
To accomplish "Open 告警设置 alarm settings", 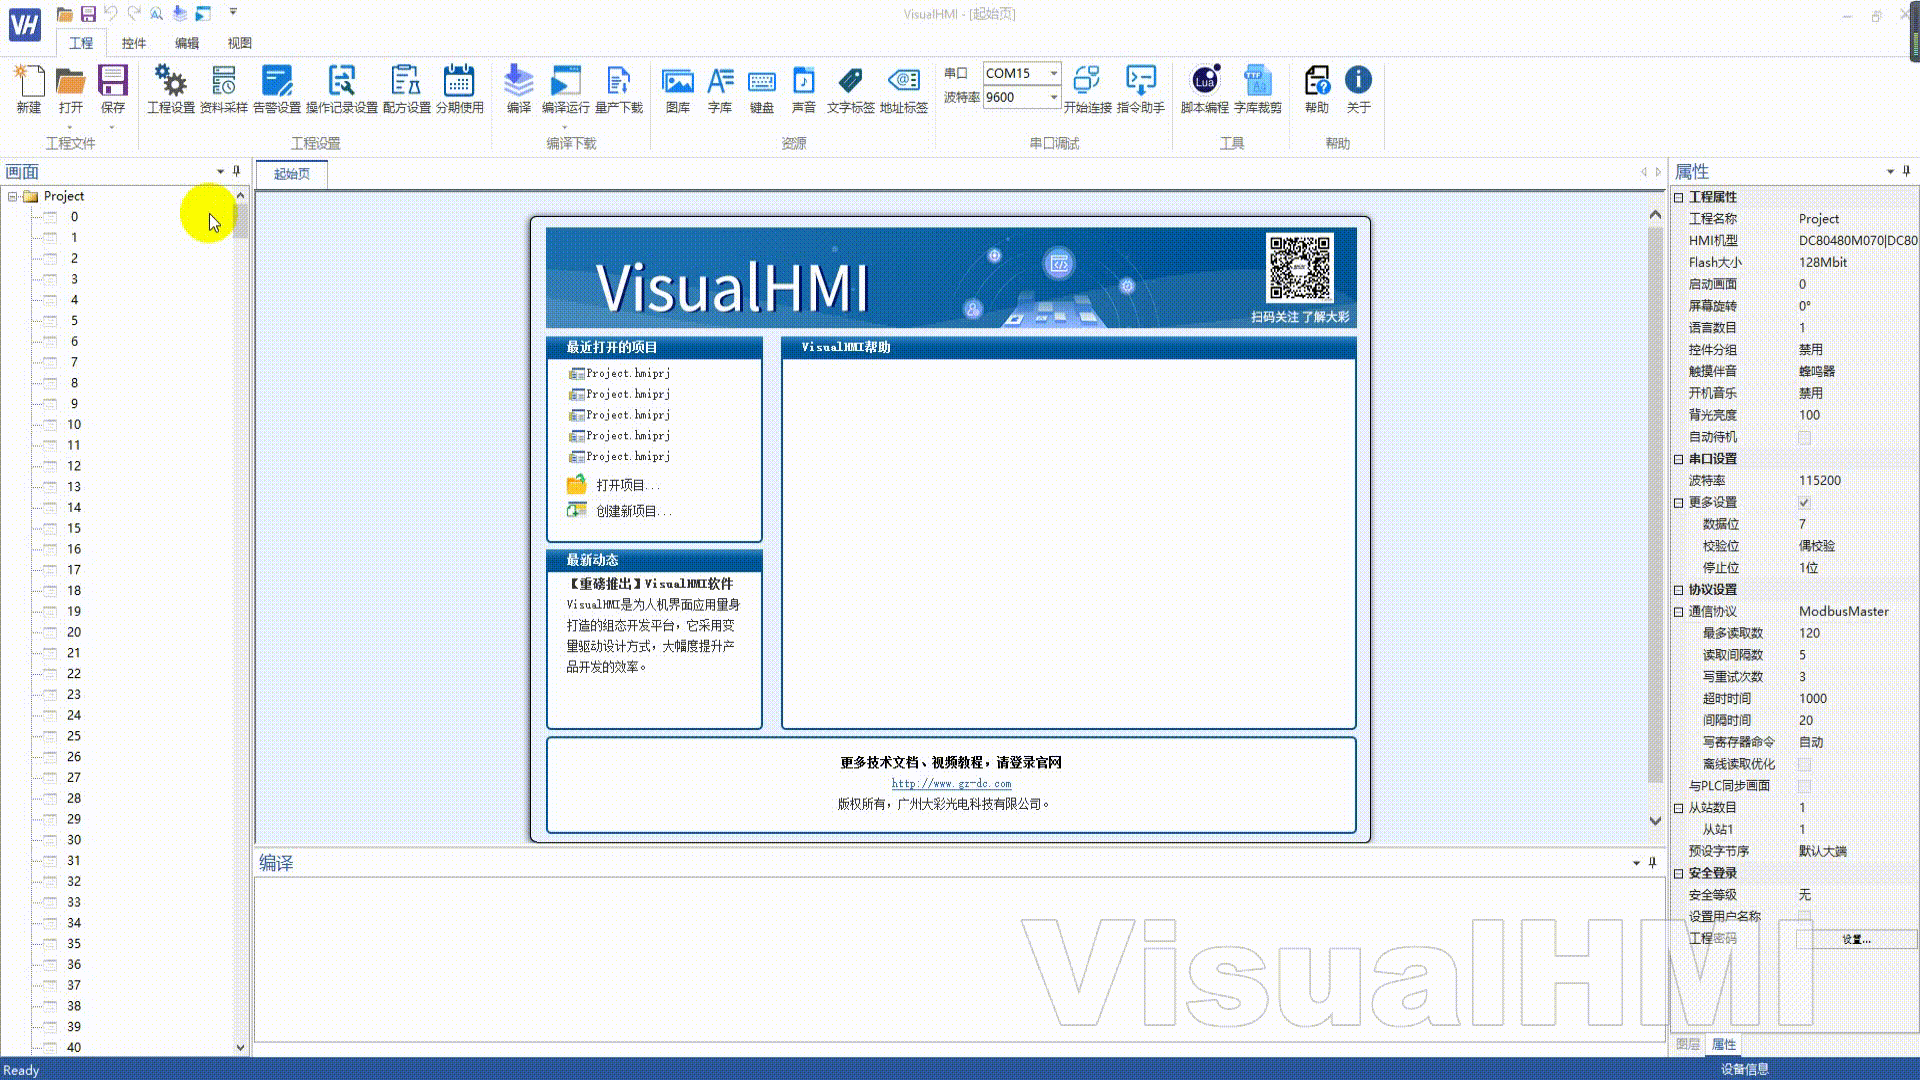I will point(277,89).
